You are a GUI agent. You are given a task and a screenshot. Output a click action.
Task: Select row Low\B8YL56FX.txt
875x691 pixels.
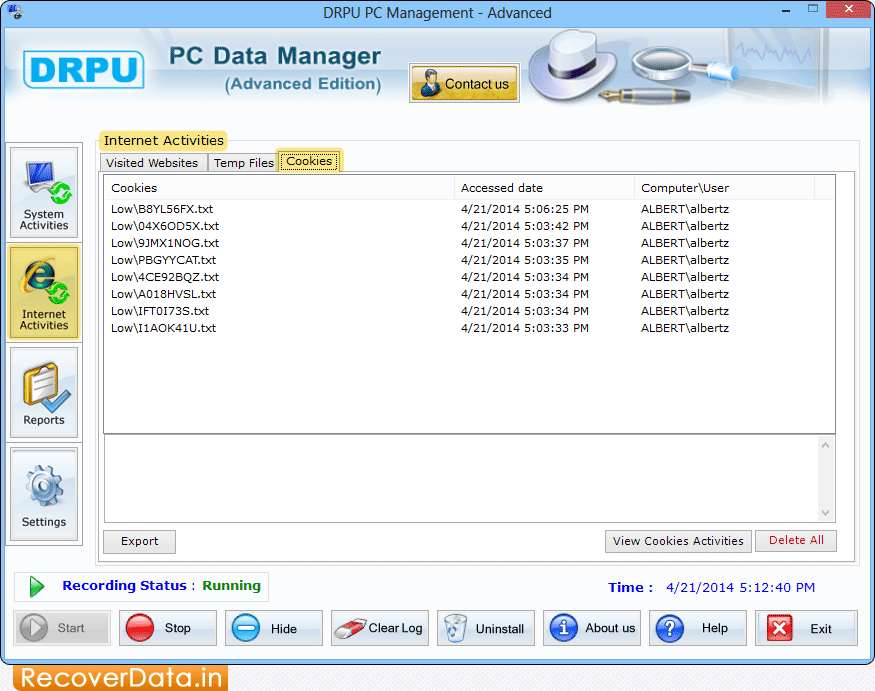(469, 209)
